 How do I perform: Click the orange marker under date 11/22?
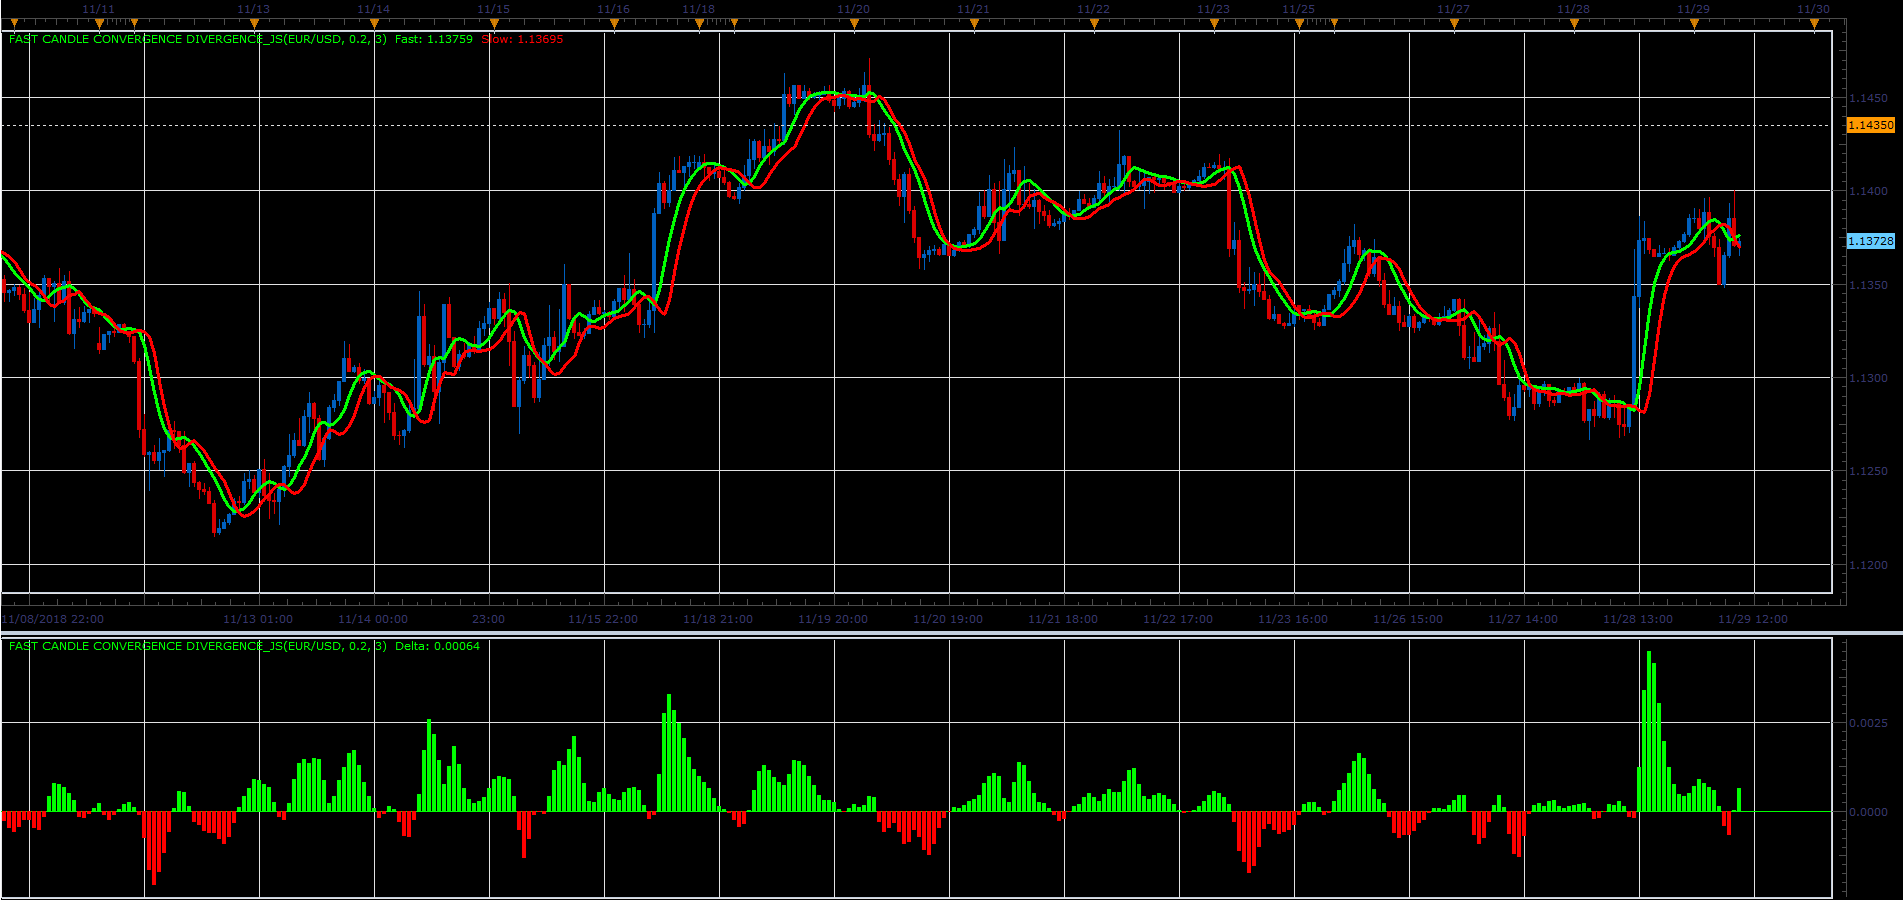click(x=1094, y=23)
